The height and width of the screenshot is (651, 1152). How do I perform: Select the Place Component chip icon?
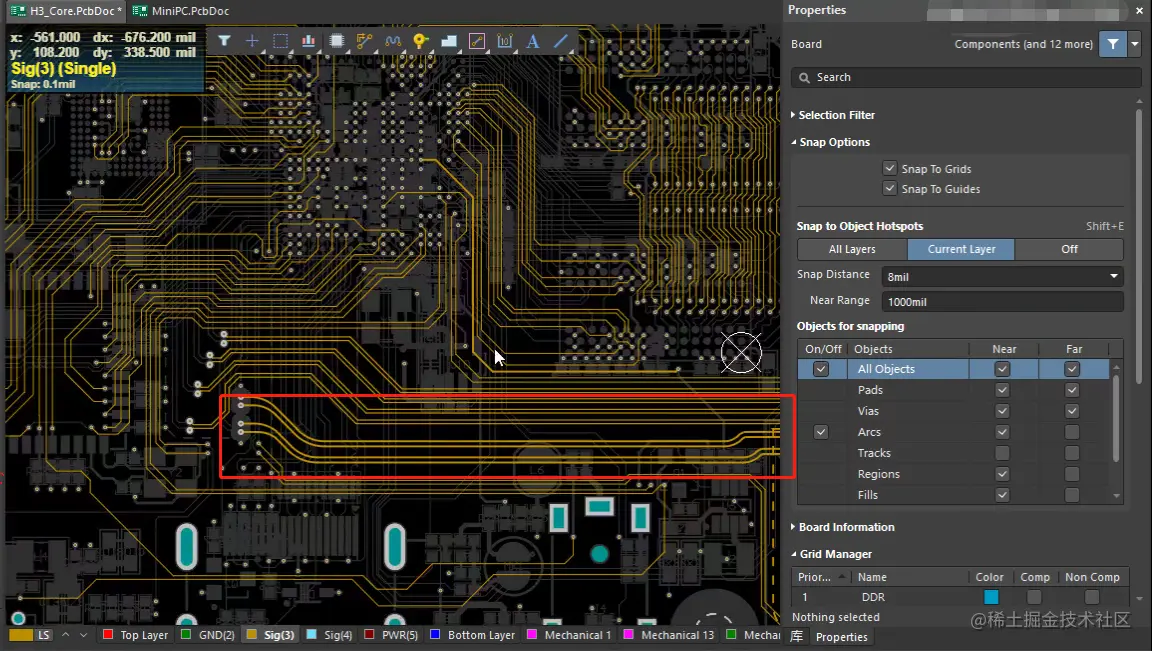[x=336, y=41]
